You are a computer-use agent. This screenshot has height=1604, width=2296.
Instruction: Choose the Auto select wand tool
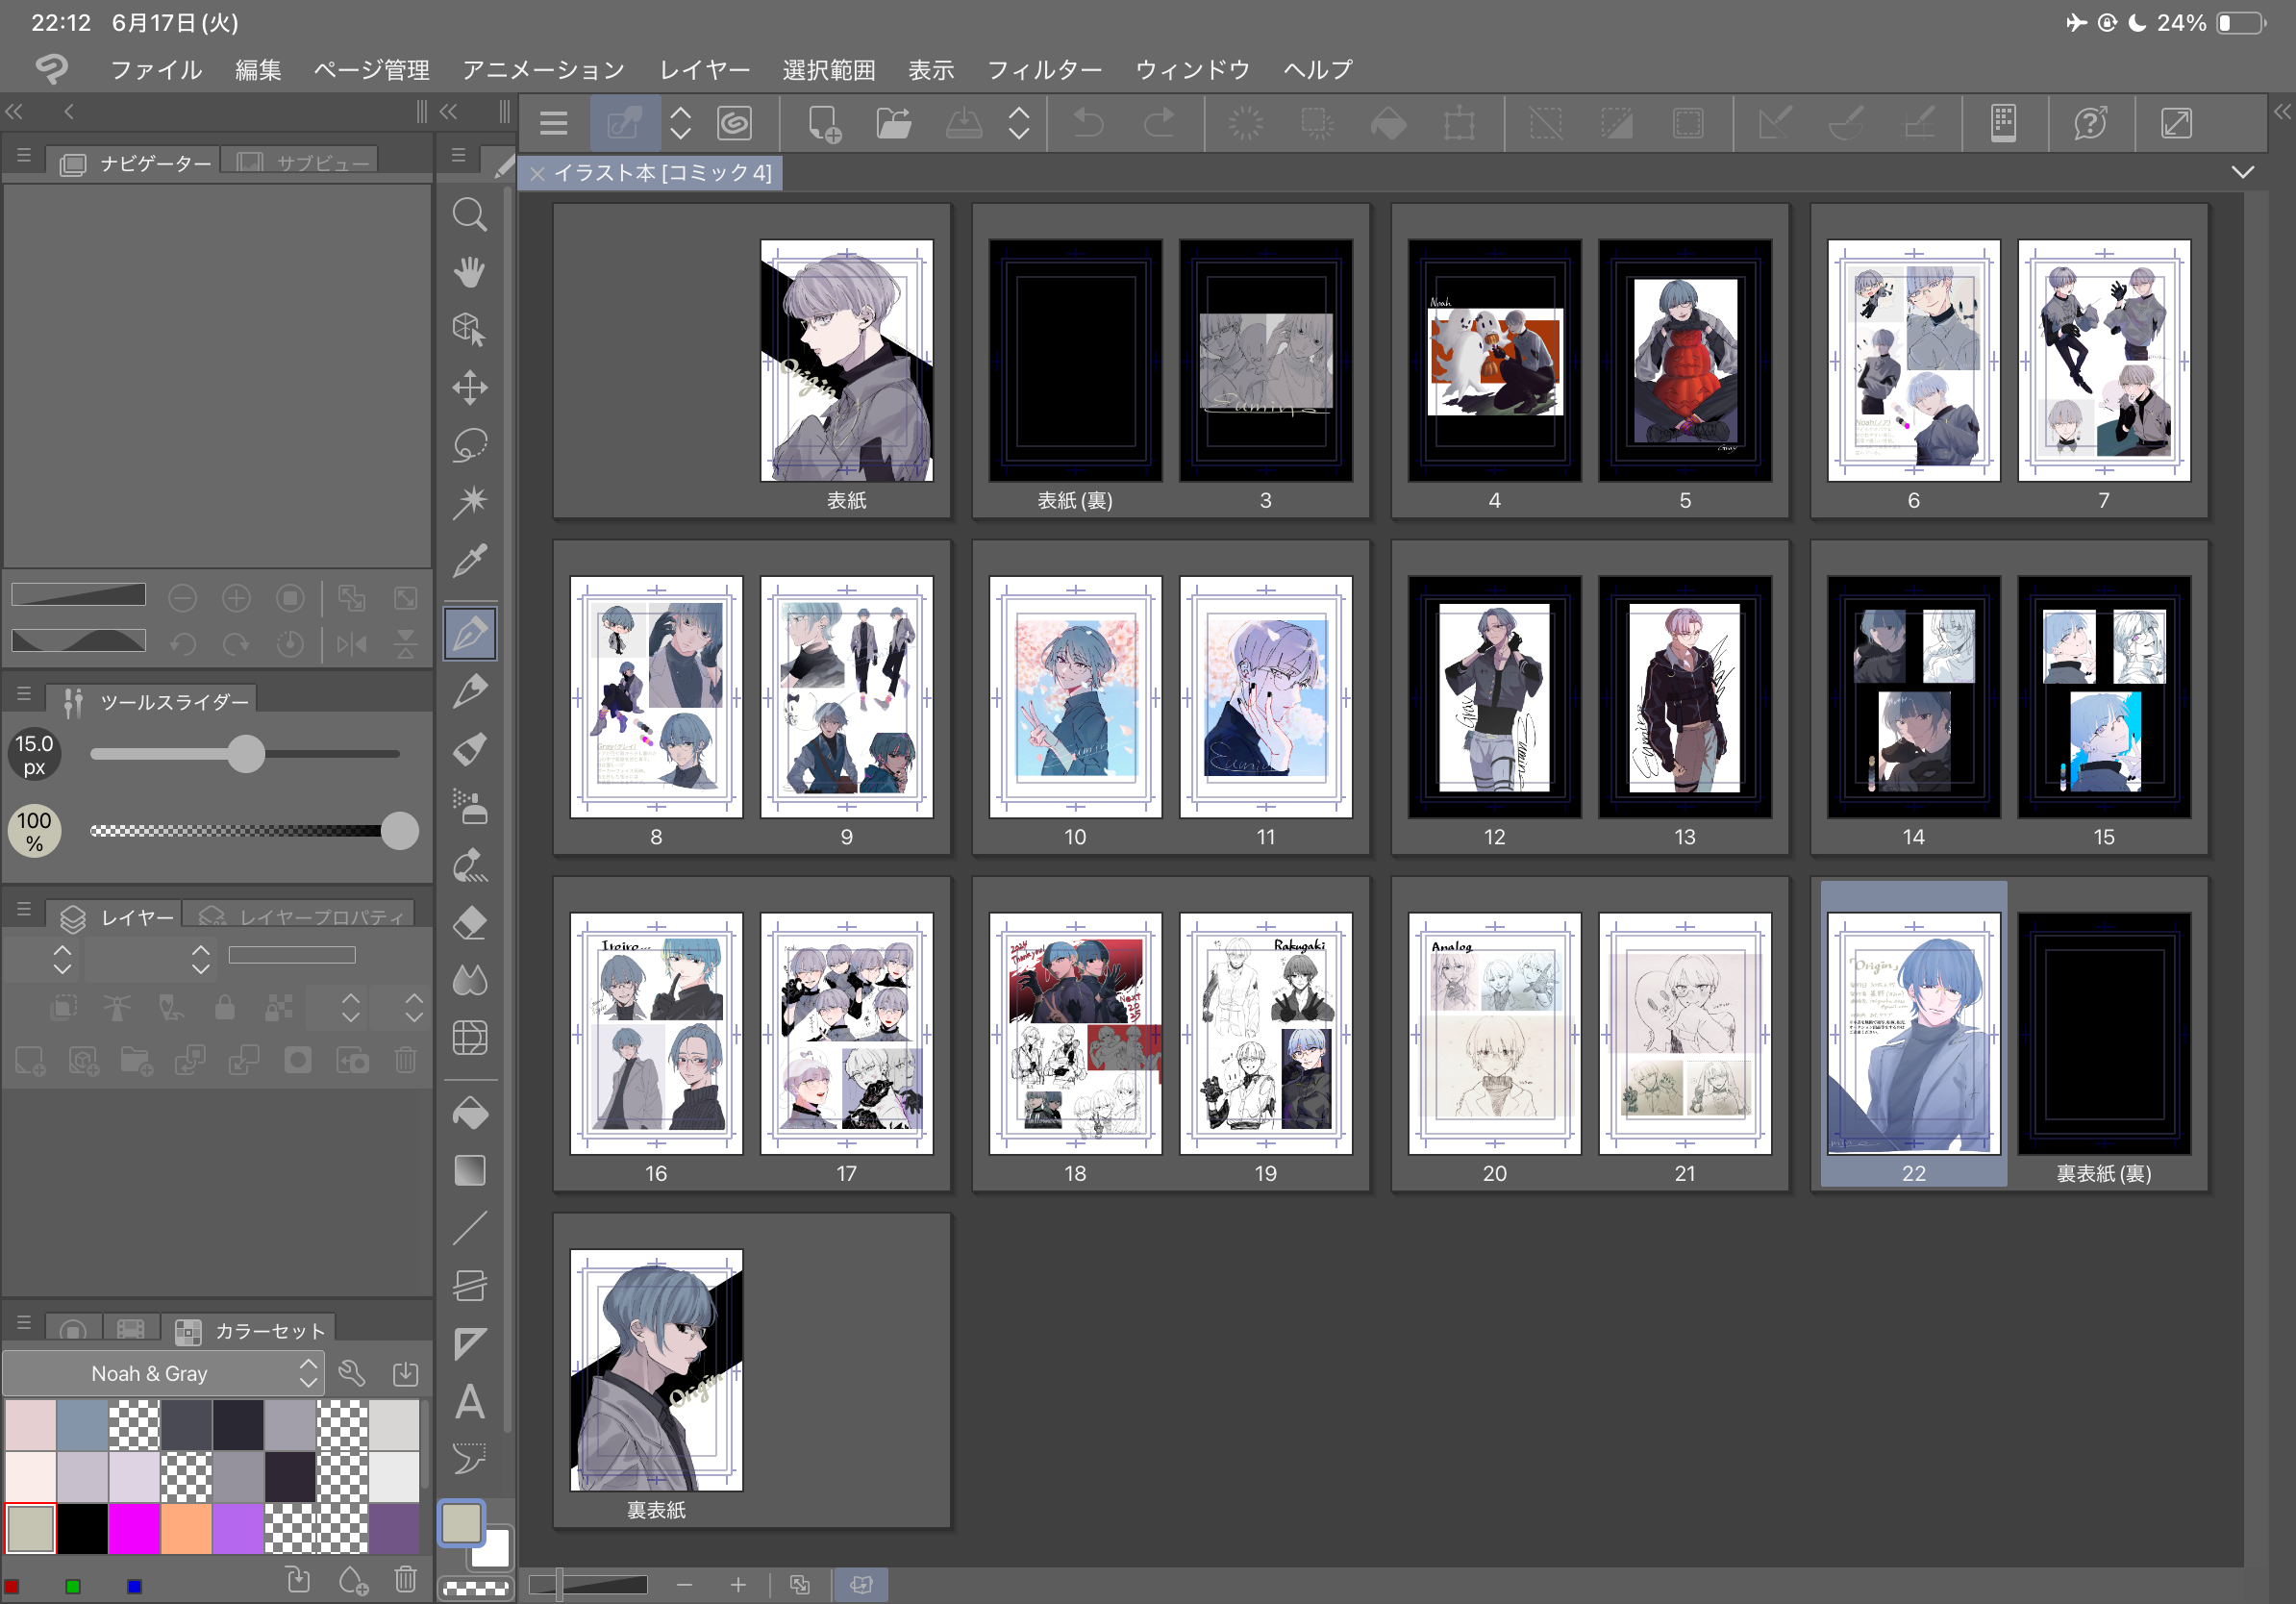[469, 502]
